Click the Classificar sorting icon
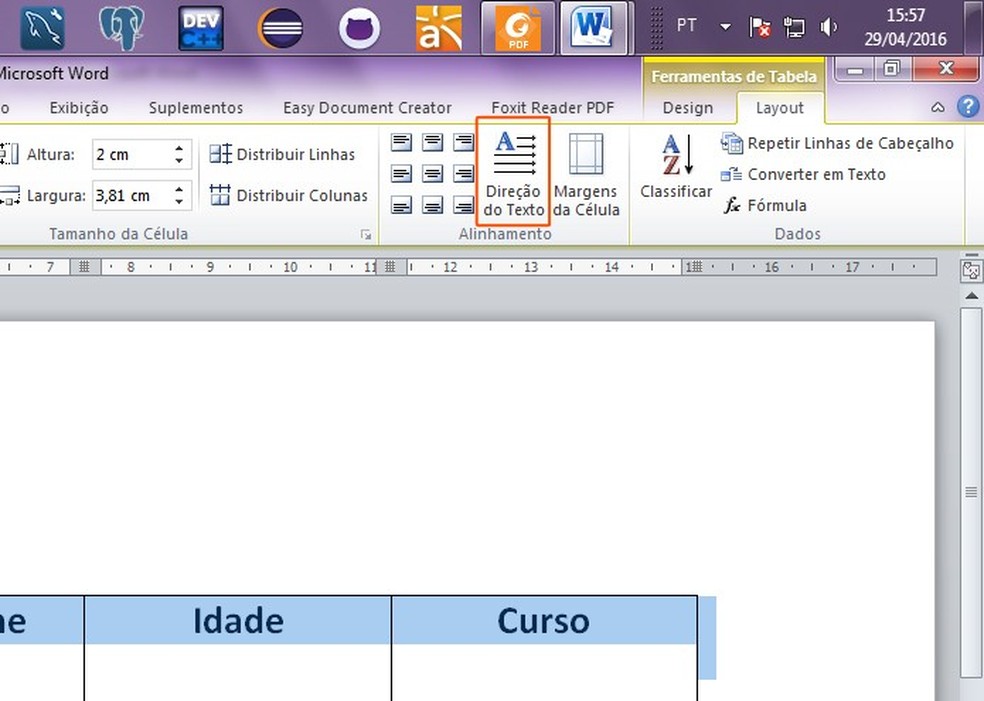This screenshot has height=701, width=984. pos(675,168)
